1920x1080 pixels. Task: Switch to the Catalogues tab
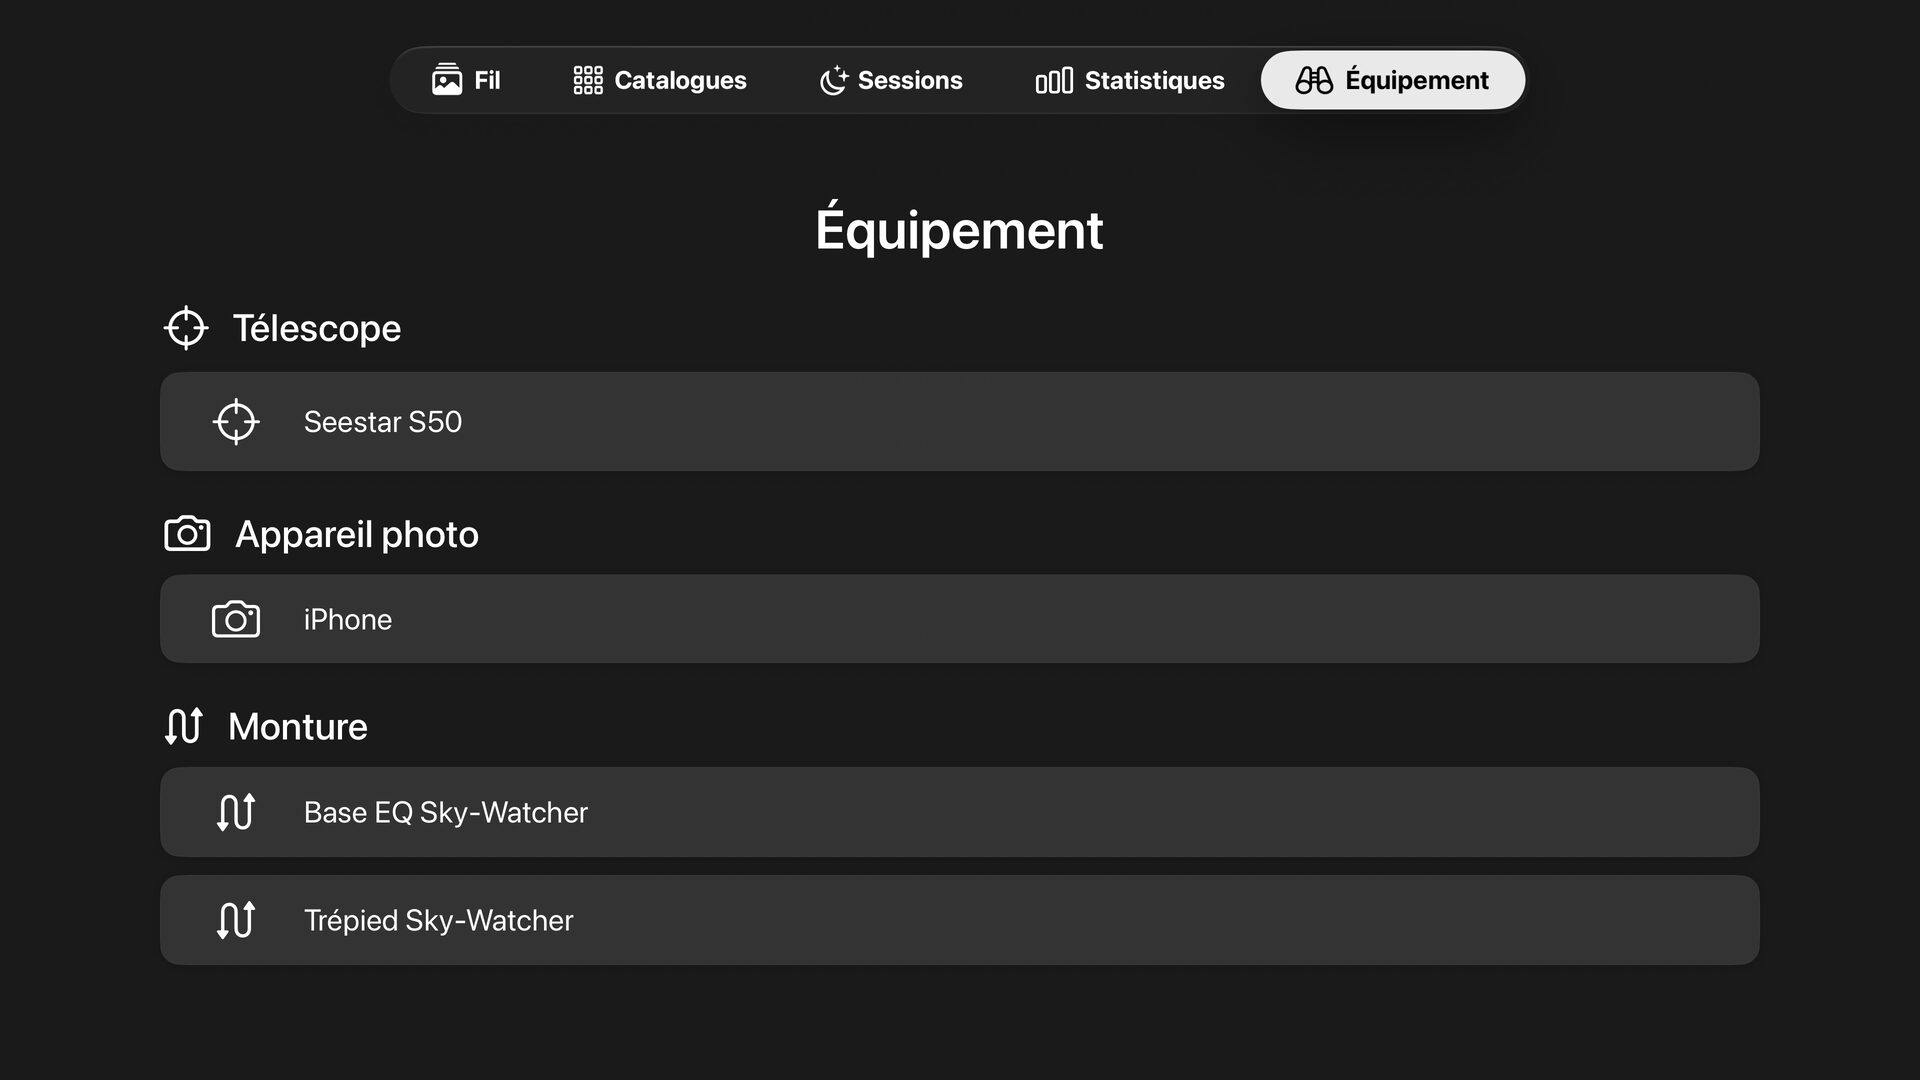tap(659, 80)
